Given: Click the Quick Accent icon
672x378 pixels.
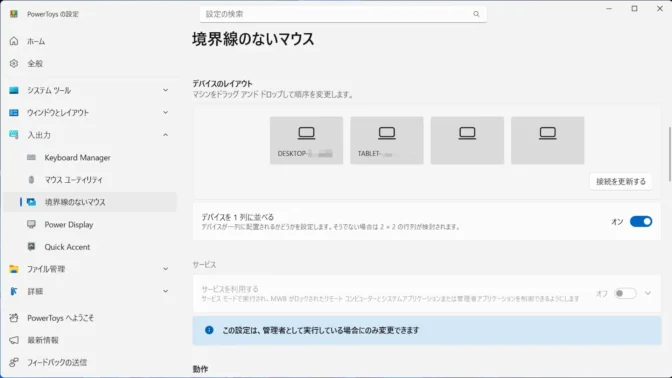Looking at the screenshot, I should point(31,246).
